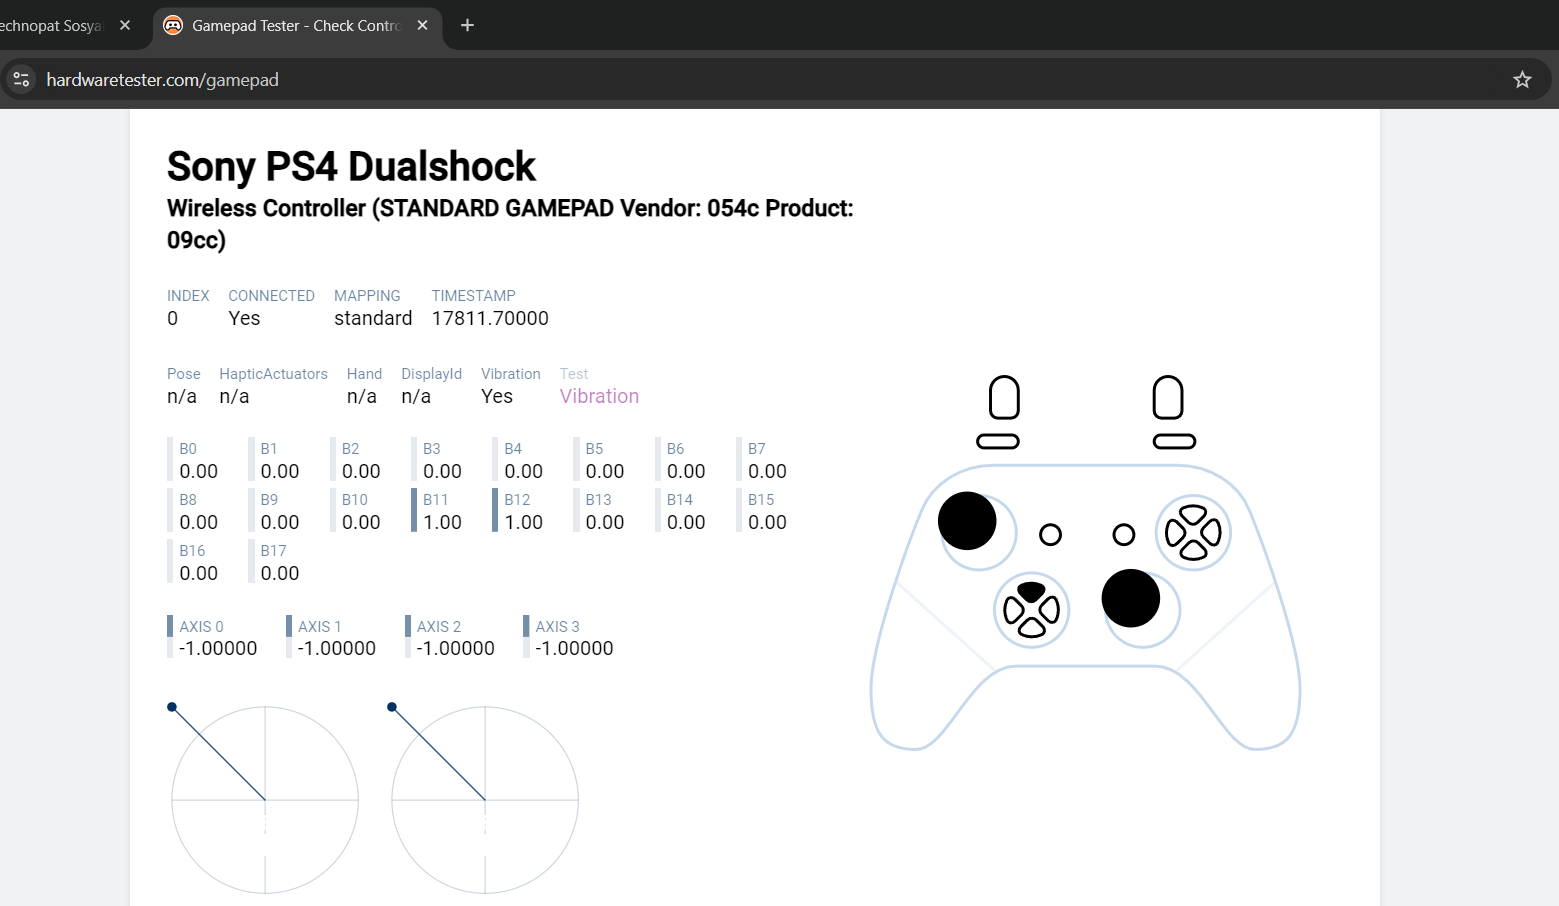Click the INDEX value 0
This screenshot has height=906, width=1559.
coord(173,318)
